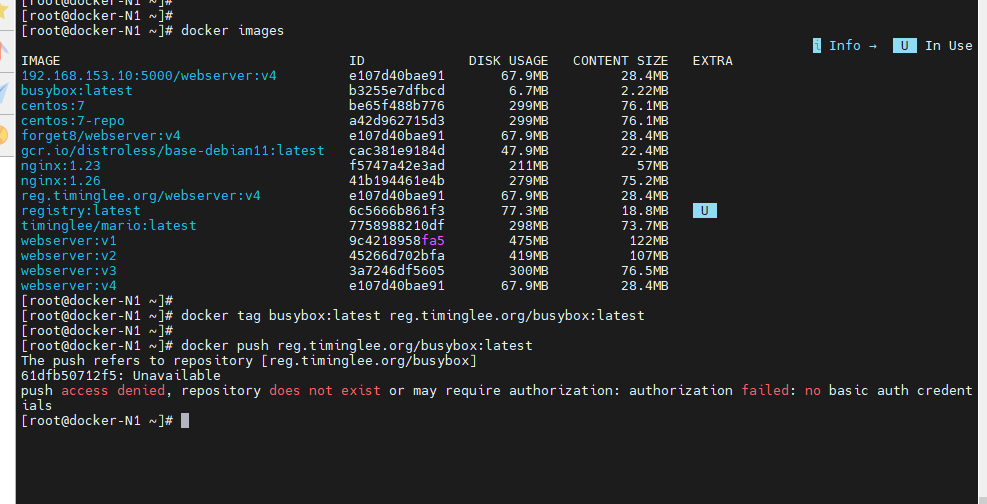Click ID 6c5666b861f3 for registry
Viewport: 987px width, 504px height.
pyautogui.click(x=397, y=210)
